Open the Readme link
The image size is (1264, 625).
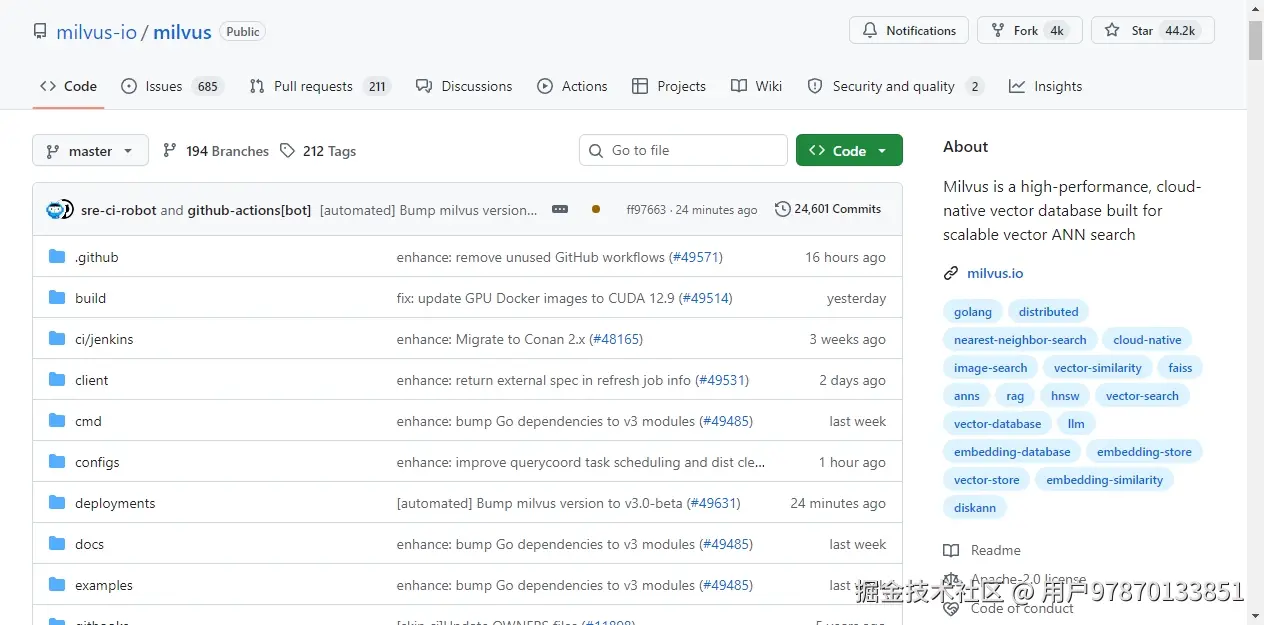982,550
